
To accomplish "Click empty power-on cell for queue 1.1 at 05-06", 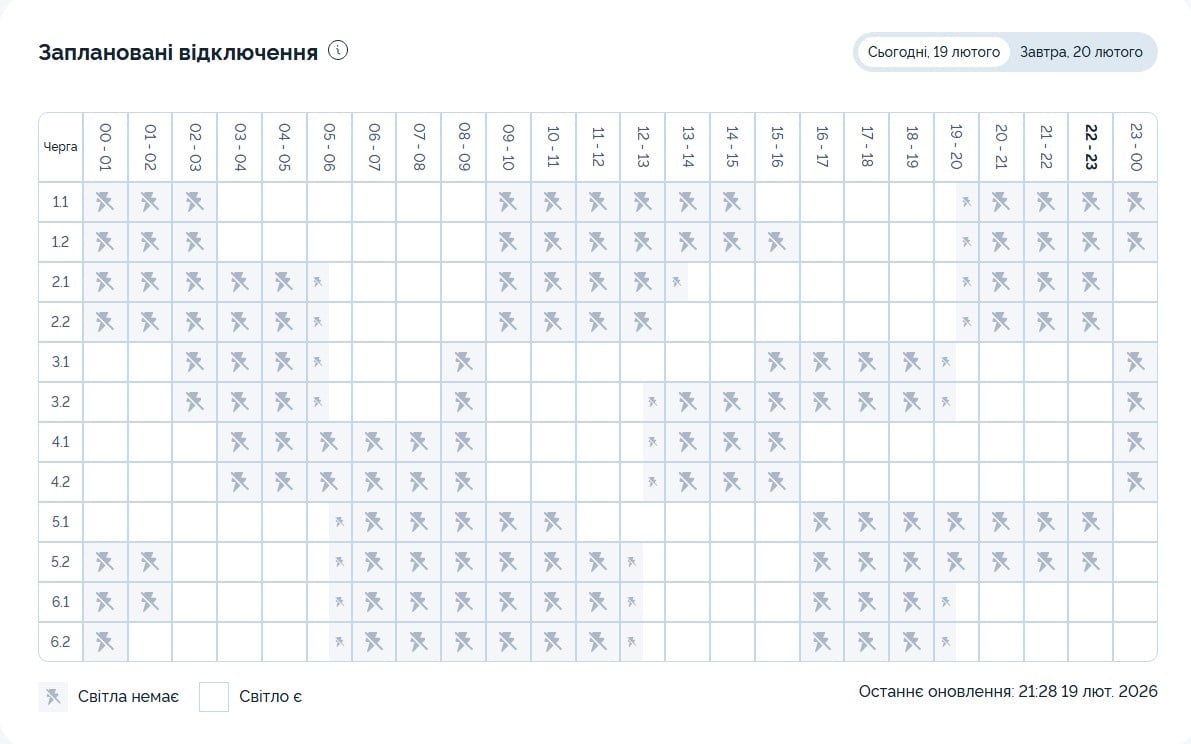I will pos(329,202).
